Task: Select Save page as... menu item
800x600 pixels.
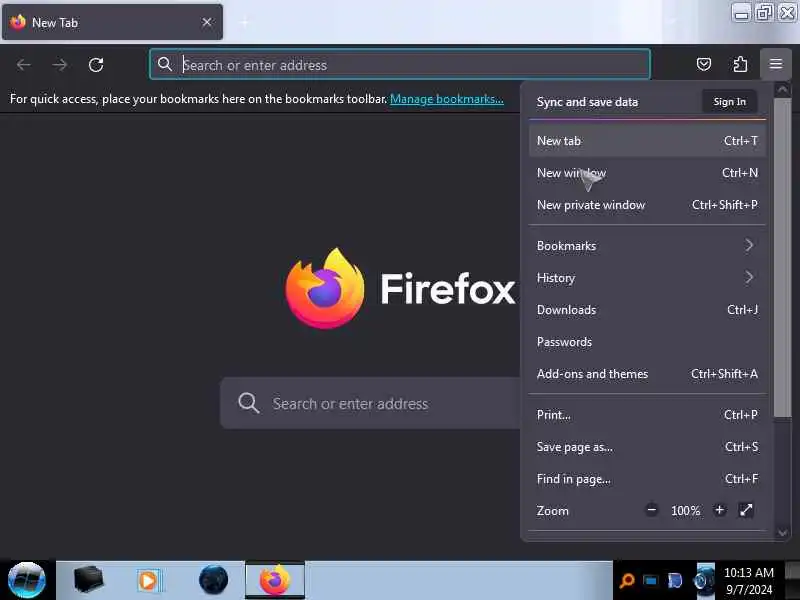Action: 647,447
